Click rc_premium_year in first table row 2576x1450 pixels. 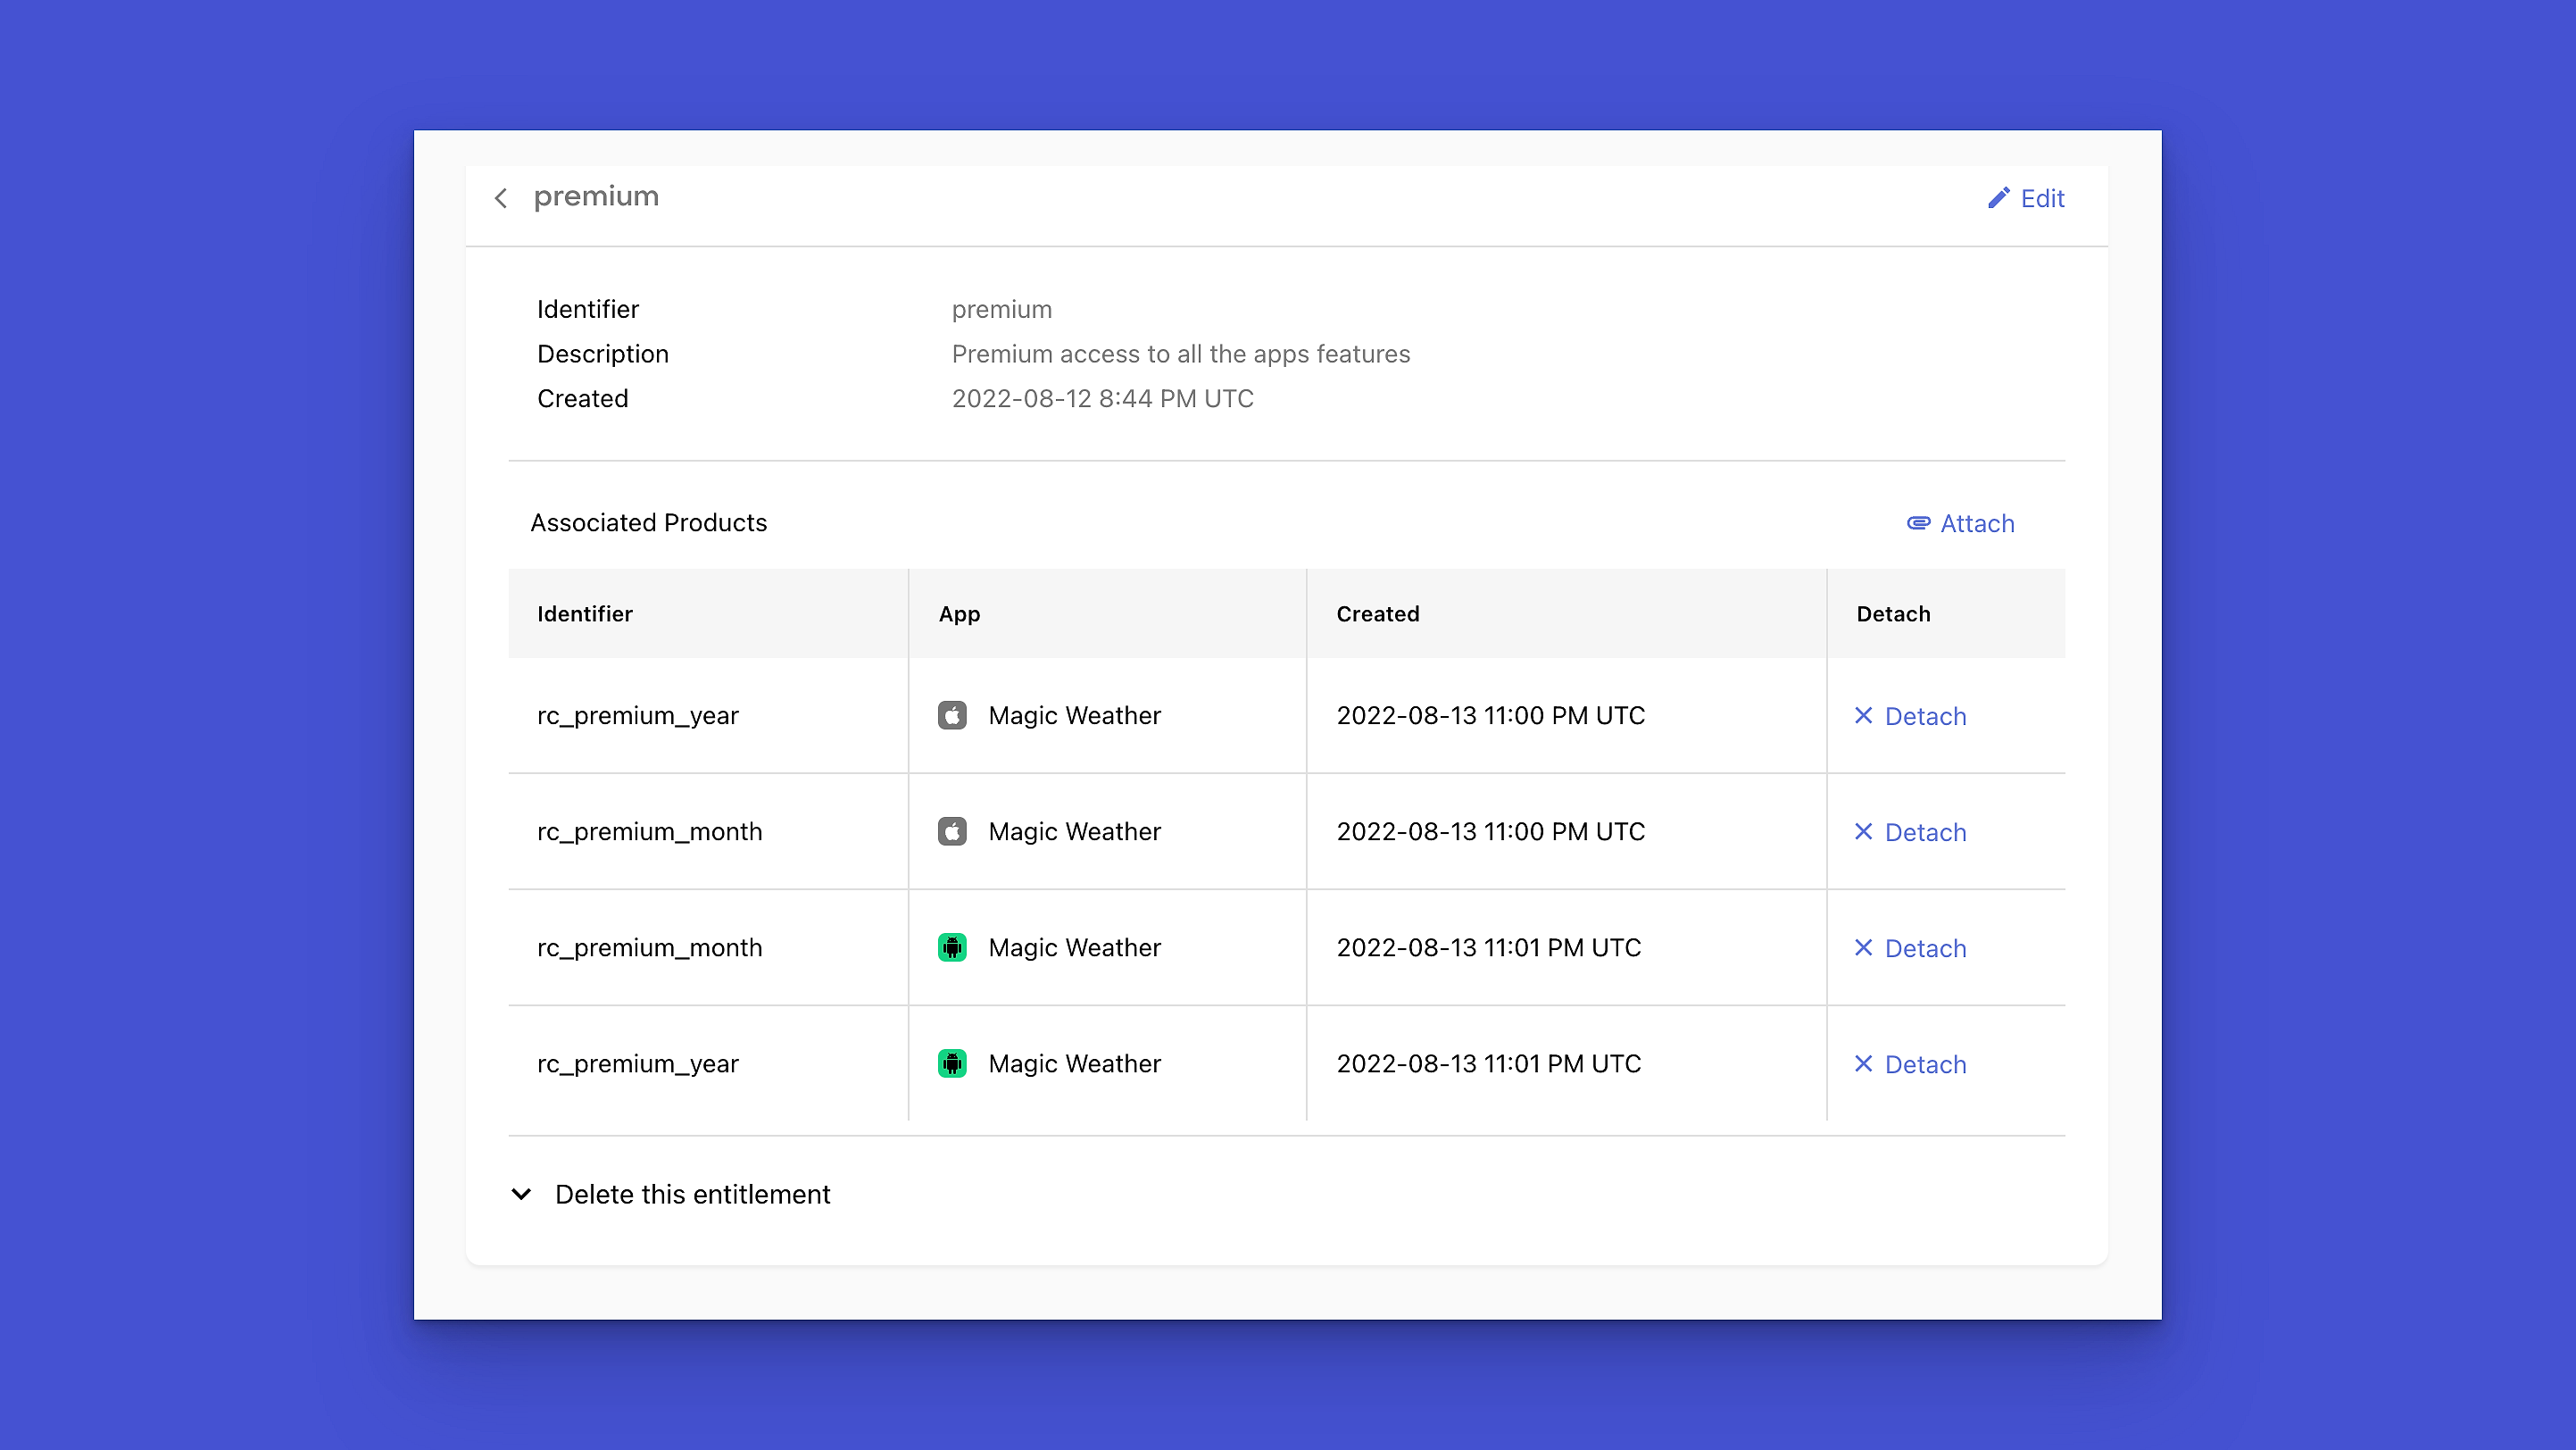point(637,716)
